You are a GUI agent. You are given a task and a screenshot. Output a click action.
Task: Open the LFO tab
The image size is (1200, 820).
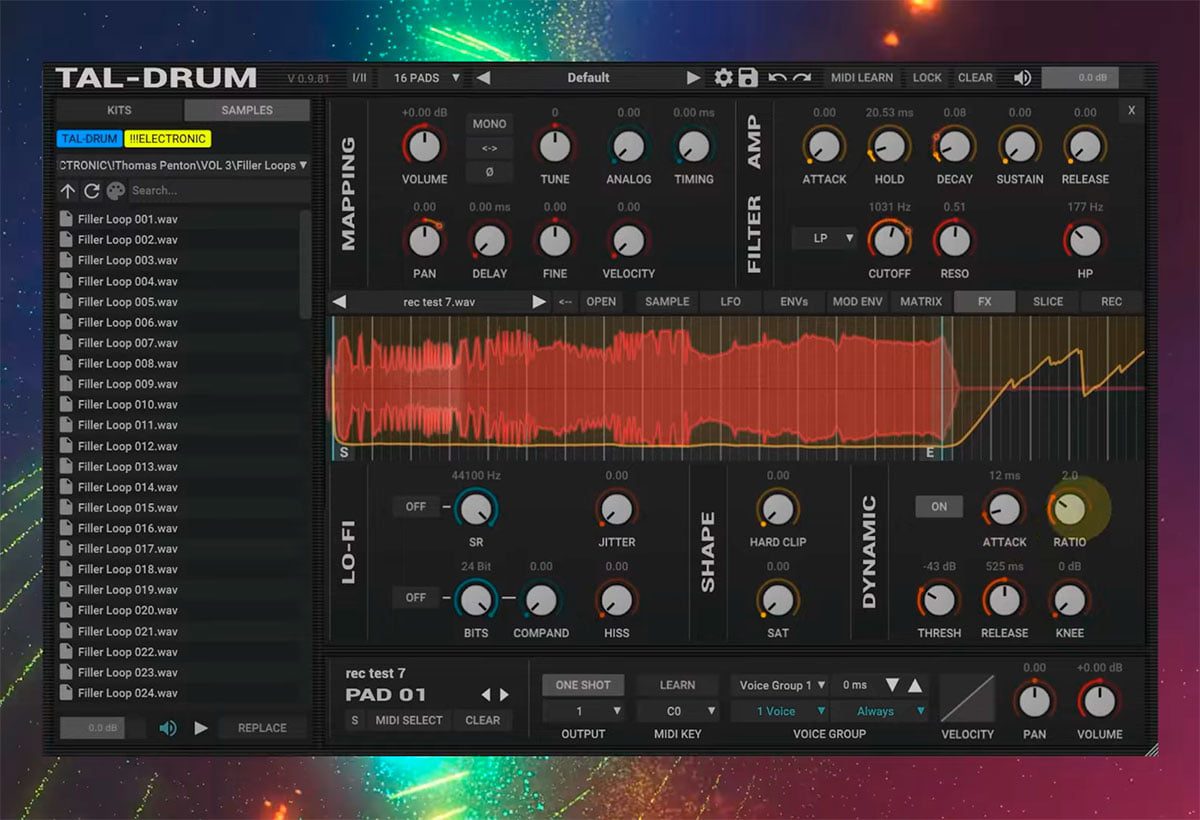pos(731,301)
